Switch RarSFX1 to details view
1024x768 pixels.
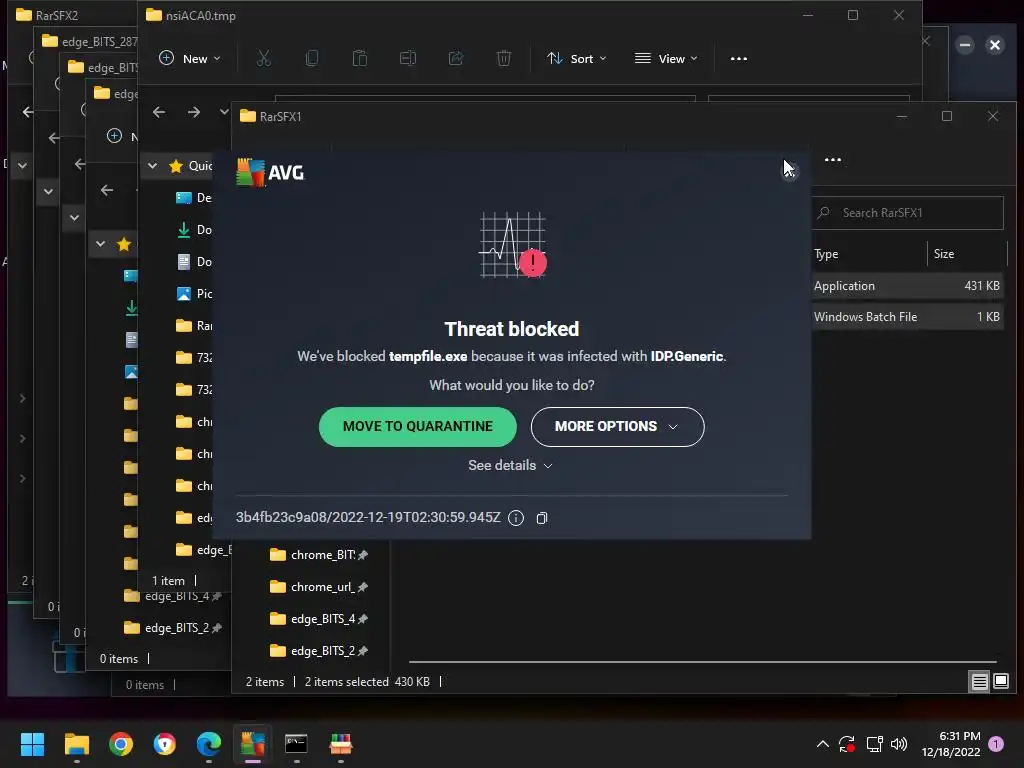[980, 682]
